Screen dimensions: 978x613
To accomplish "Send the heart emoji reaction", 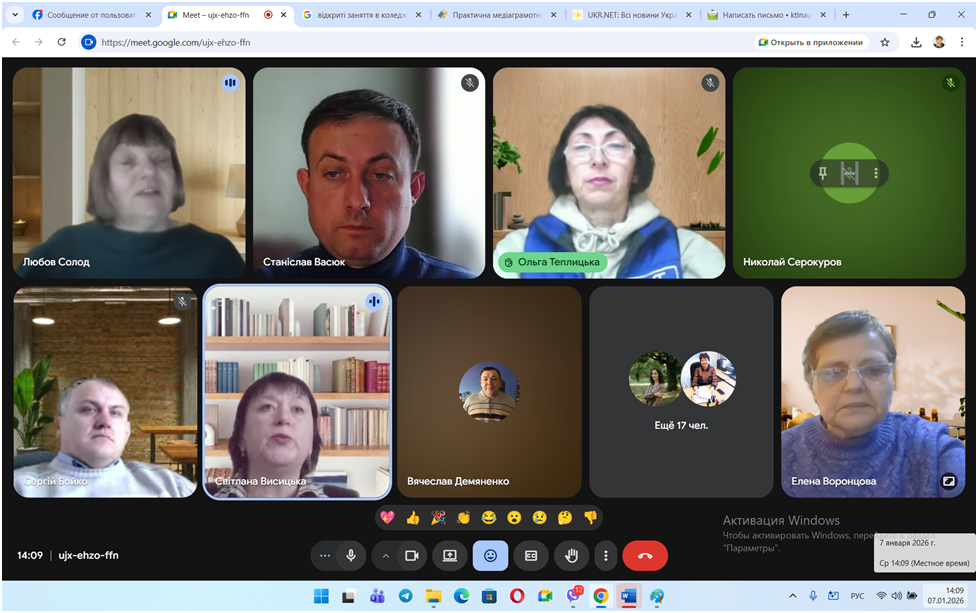I will coord(387,517).
